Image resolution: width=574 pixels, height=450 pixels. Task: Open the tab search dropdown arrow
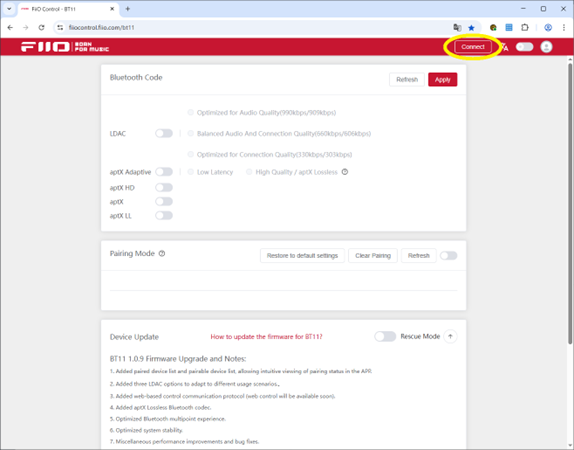click(x=9, y=9)
